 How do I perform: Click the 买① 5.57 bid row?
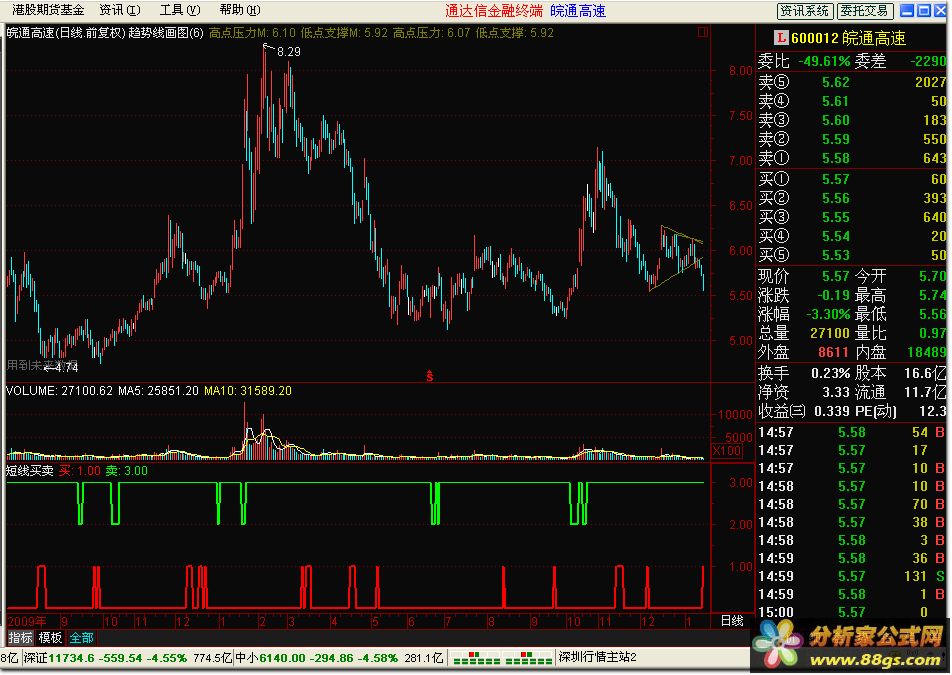click(852, 179)
